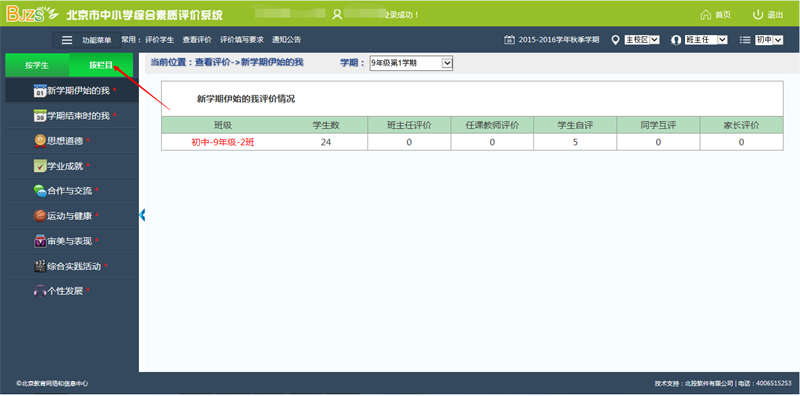This screenshot has width=800, height=396.
Task: Select the medal icon for 思想道德
Action: click(40, 140)
